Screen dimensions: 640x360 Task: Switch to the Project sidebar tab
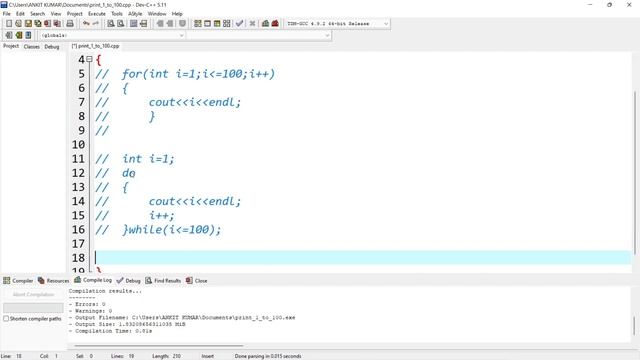11,46
